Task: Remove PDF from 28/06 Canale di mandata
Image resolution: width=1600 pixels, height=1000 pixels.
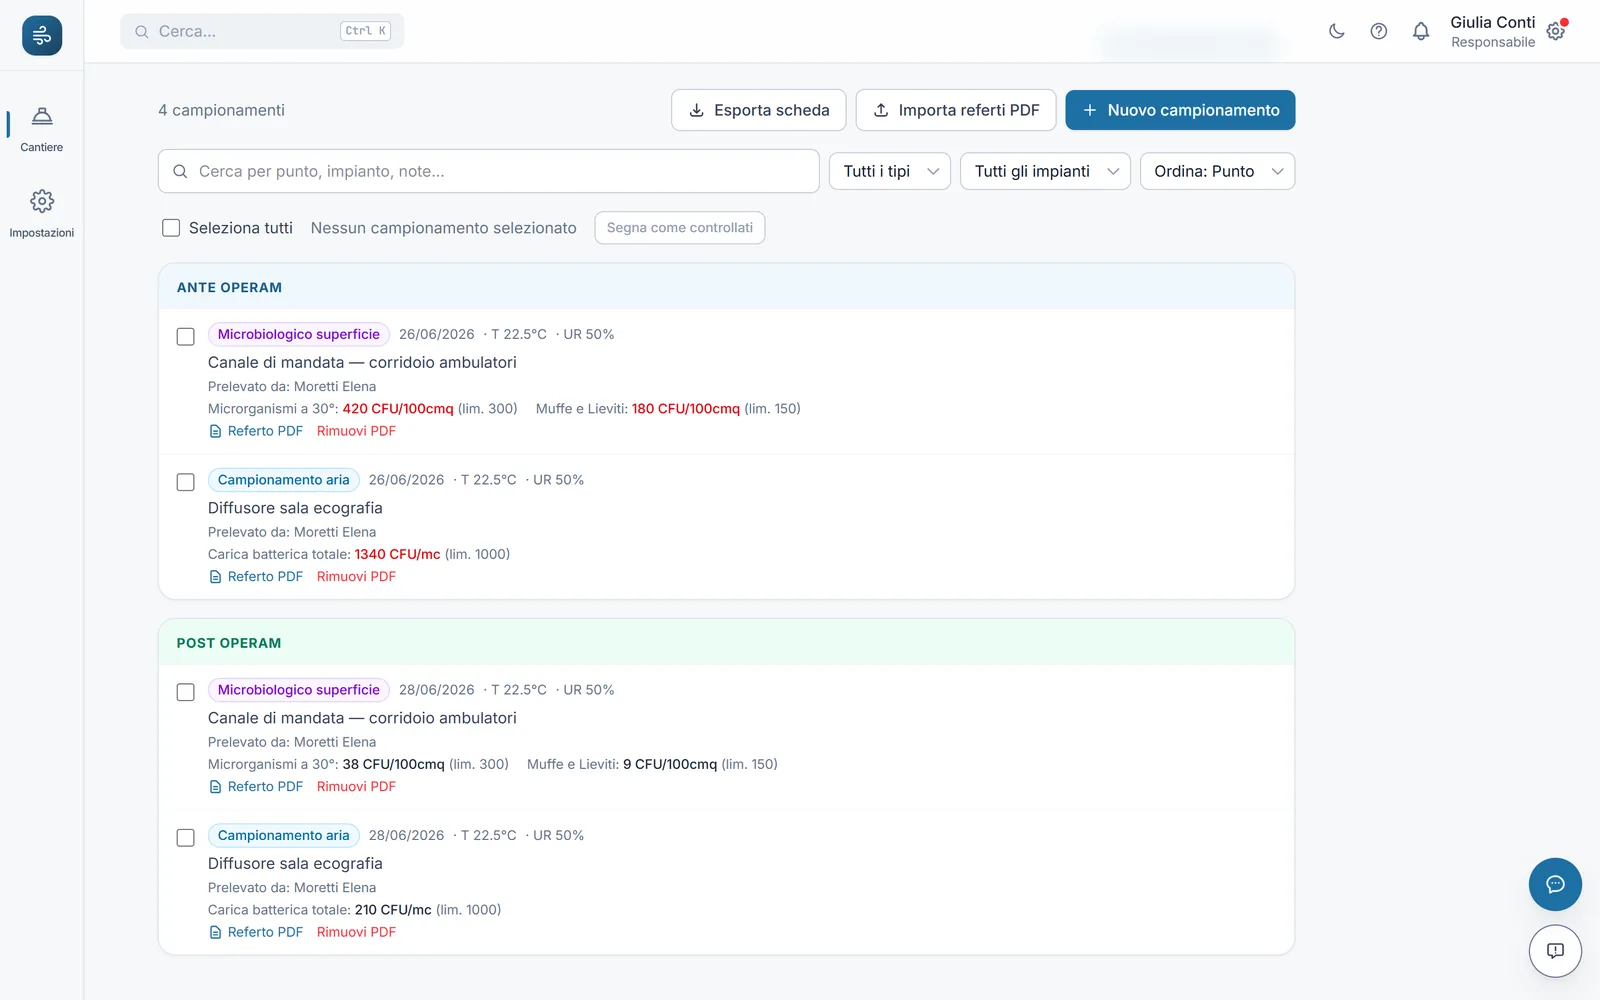Action: click(x=356, y=787)
